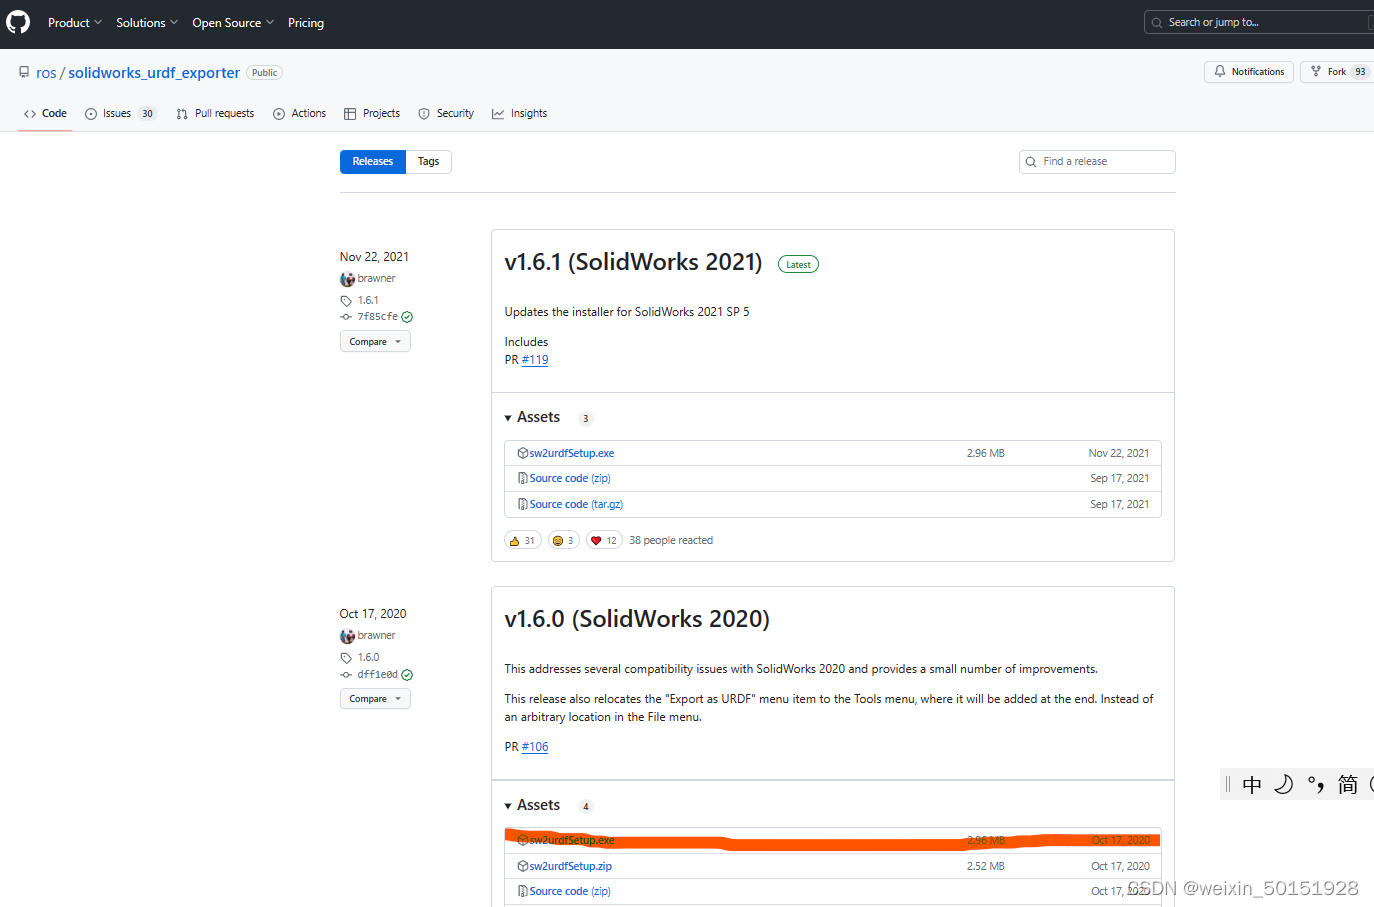Screen dimensions: 1374x907
Task: Click the thumbs up reaction with 31
Action: [523, 541]
